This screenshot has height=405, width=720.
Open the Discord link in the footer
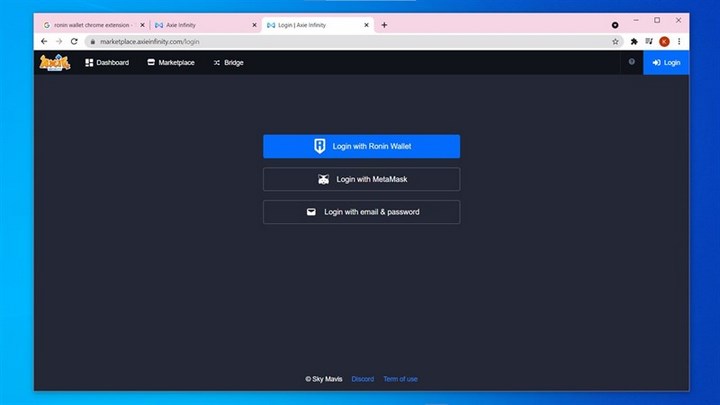click(362, 379)
